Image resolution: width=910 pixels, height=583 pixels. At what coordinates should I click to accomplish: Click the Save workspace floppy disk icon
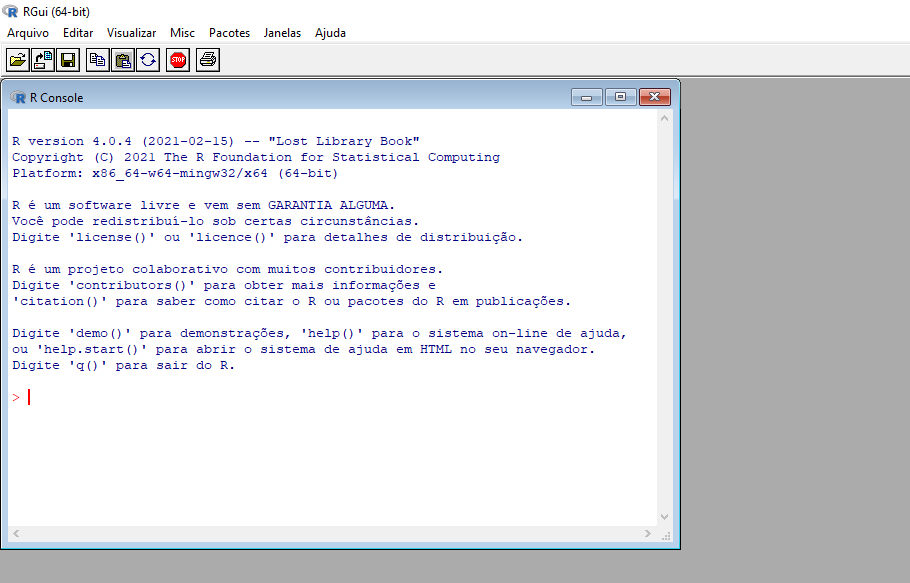tap(68, 60)
